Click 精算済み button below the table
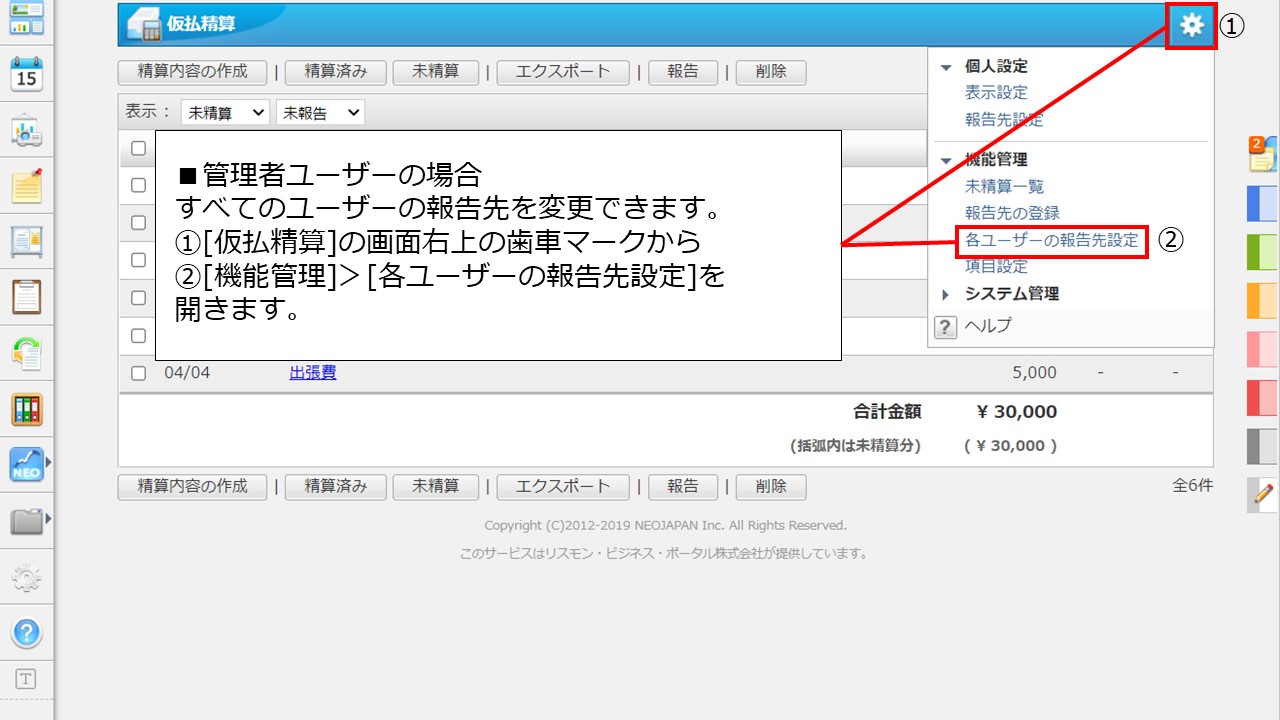The width and height of the screenshot is (1280, 720). [336, 487]
